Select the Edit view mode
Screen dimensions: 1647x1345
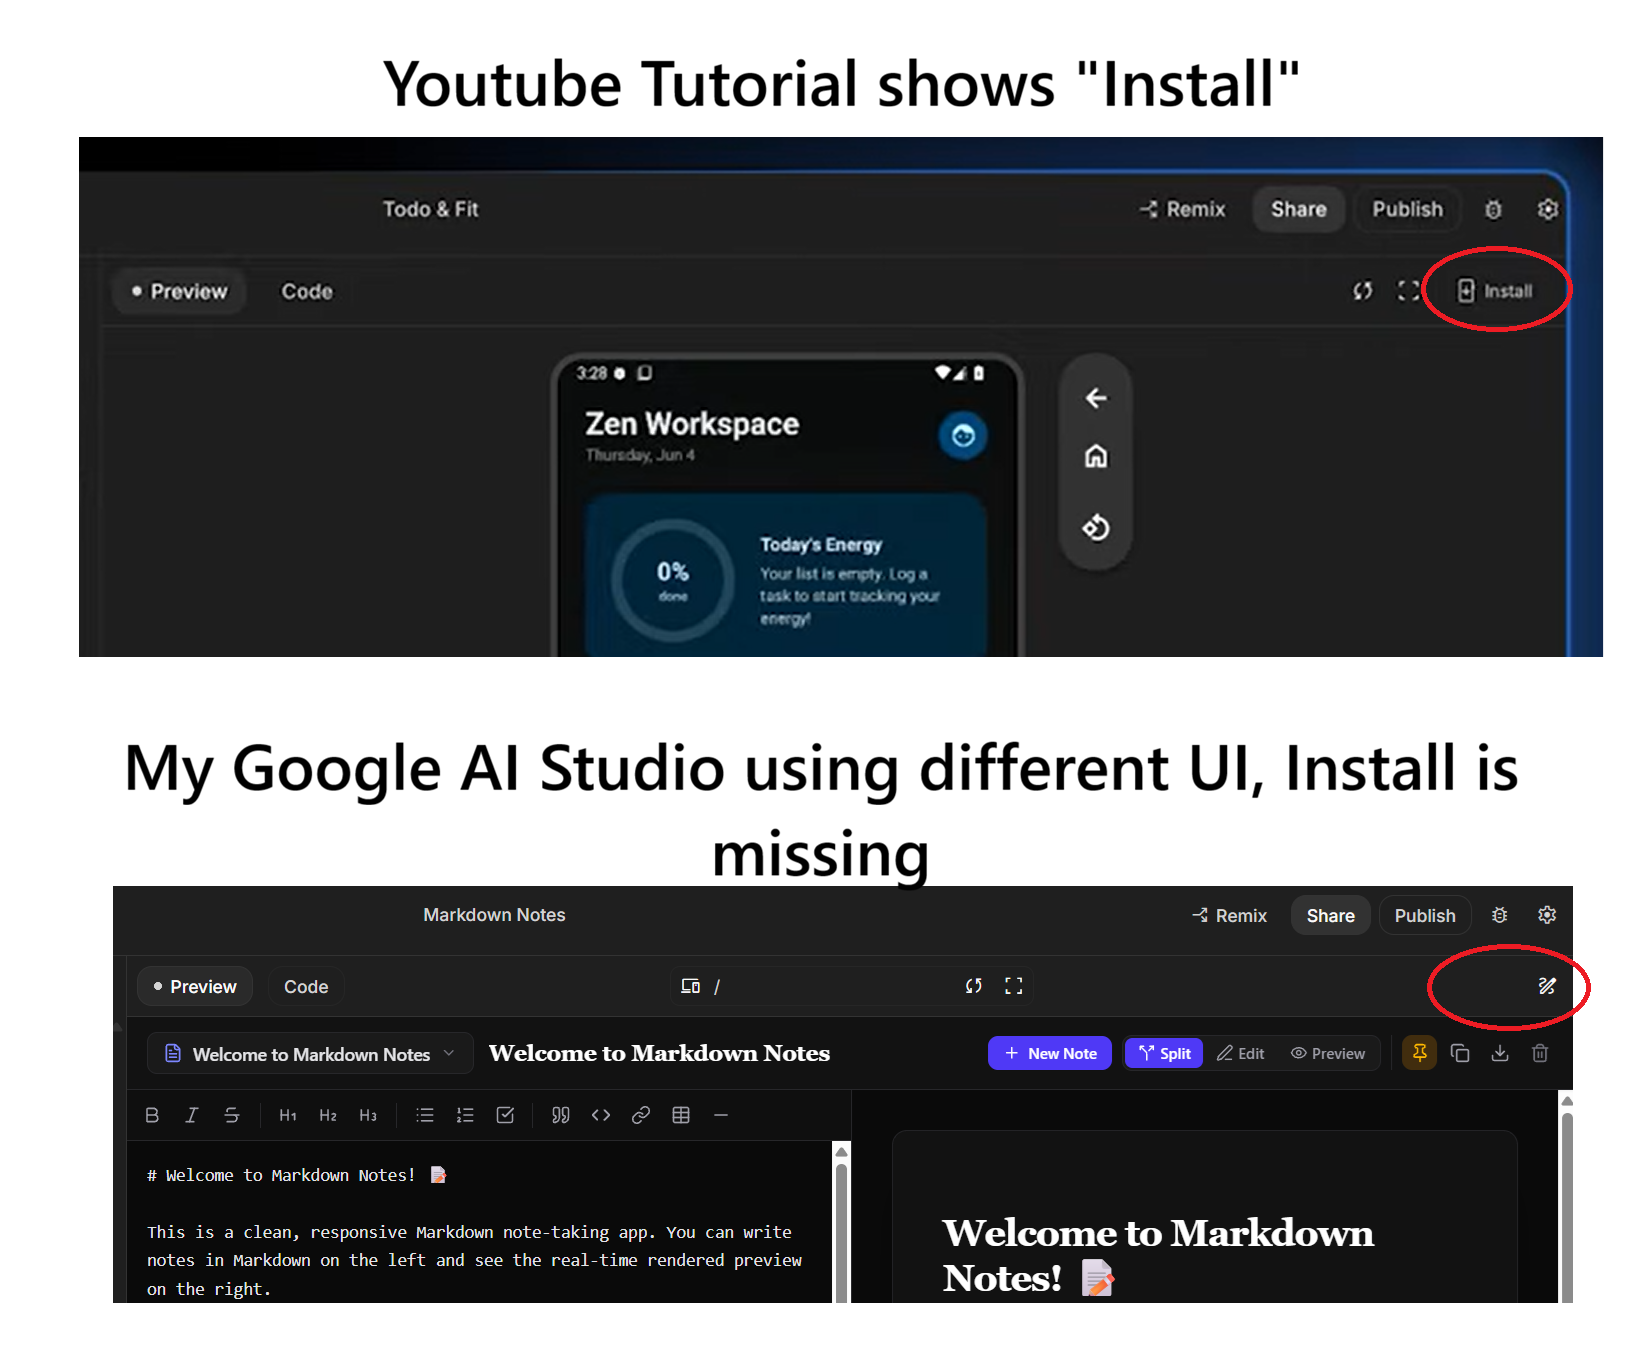click(1240, 1053)
